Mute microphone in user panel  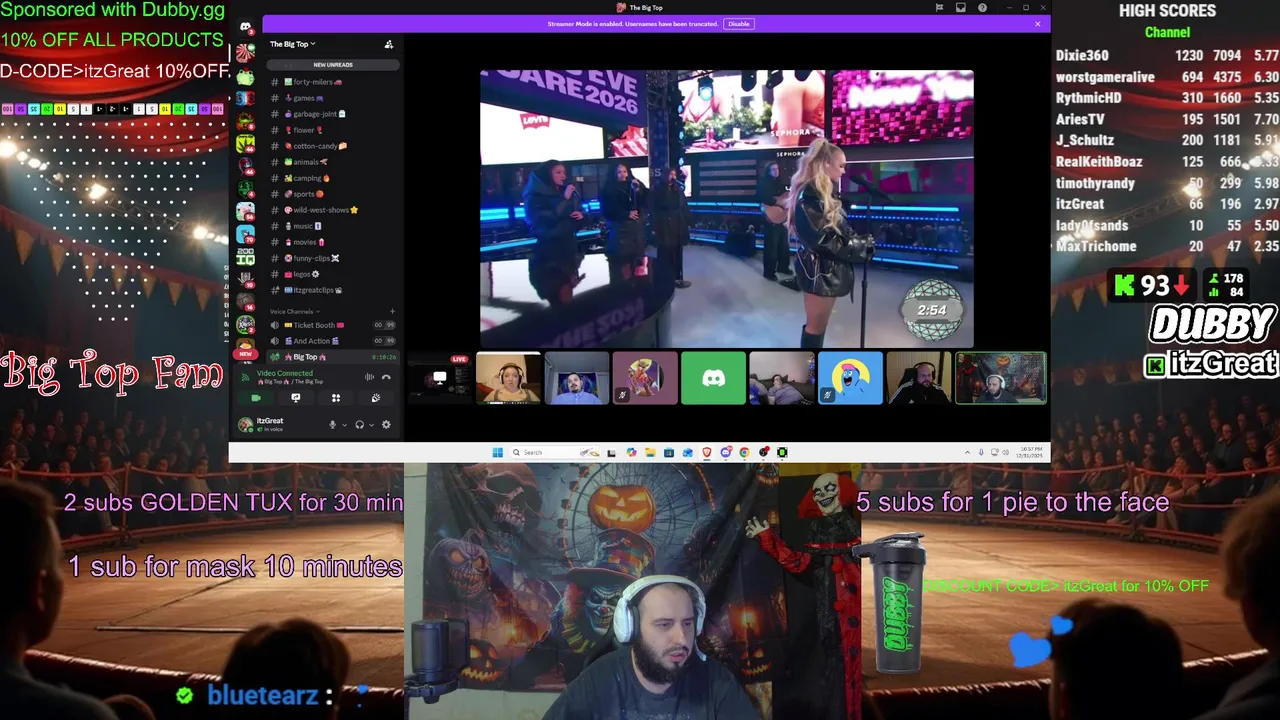(333, 425)
